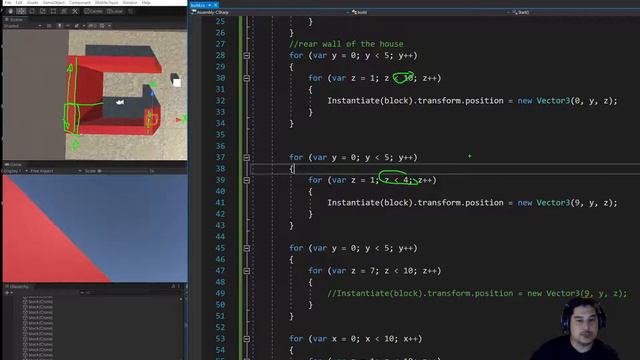Screen dimensions: 640x360
Task: Open the Assets menu in Unity
Action: [32, 2]
